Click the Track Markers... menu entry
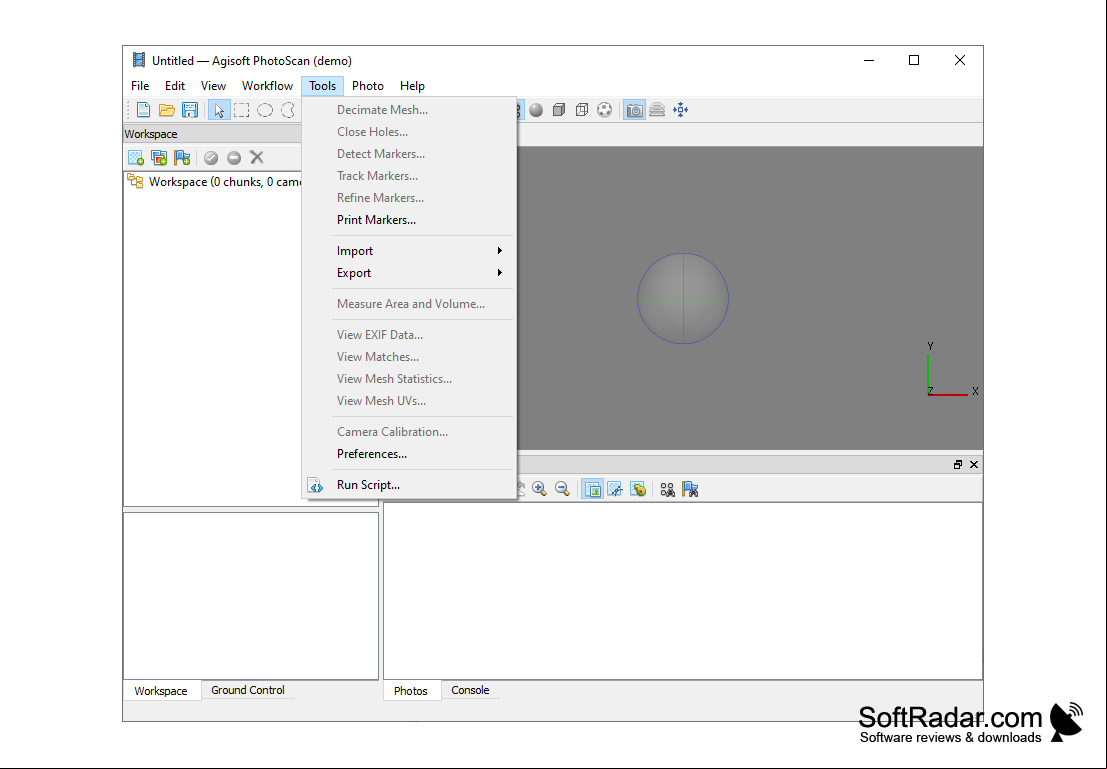Image resolution: width=1107 pixels, height=769 pixels. tap(409, 175)
